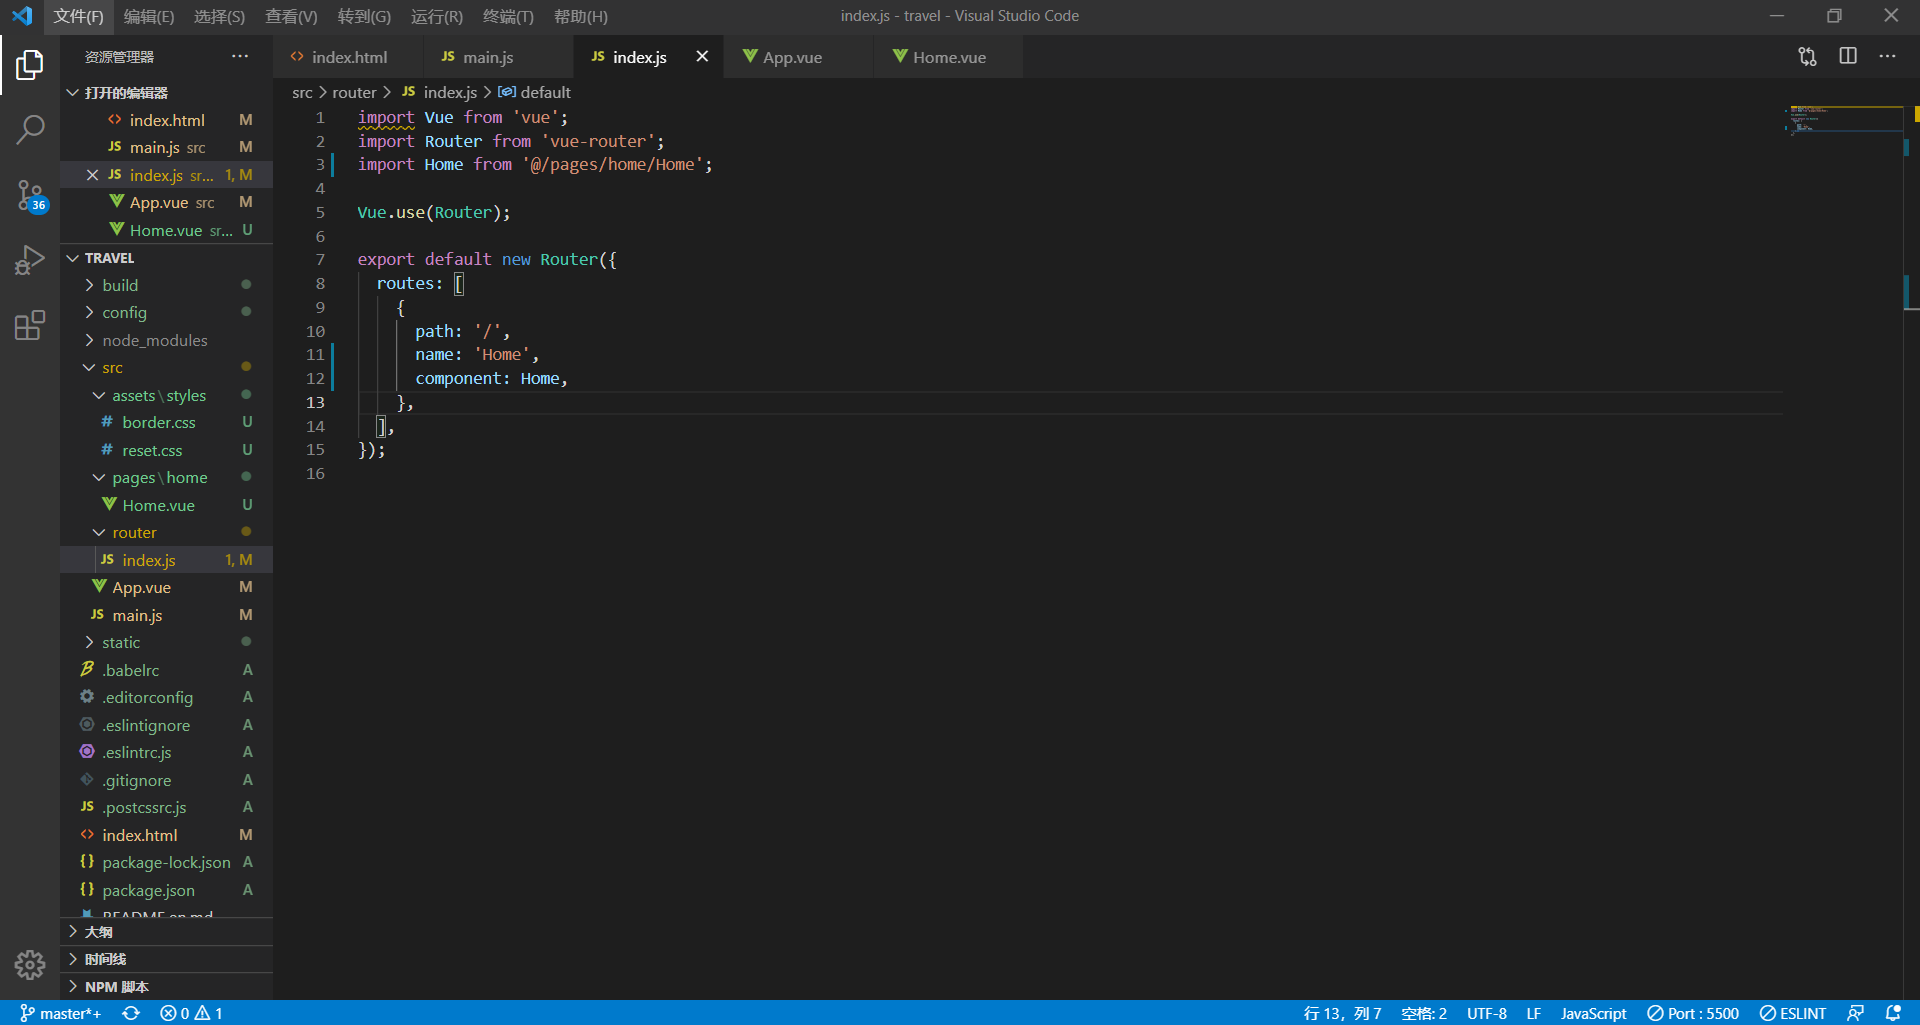The height and width of the screenshot is (1025, 1920).
Task: Open the 运行(R) menu
Action: tap(437, 16)
